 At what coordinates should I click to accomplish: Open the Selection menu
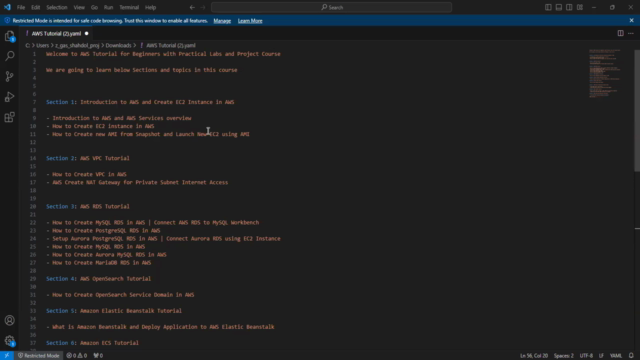tap(57, 7)
